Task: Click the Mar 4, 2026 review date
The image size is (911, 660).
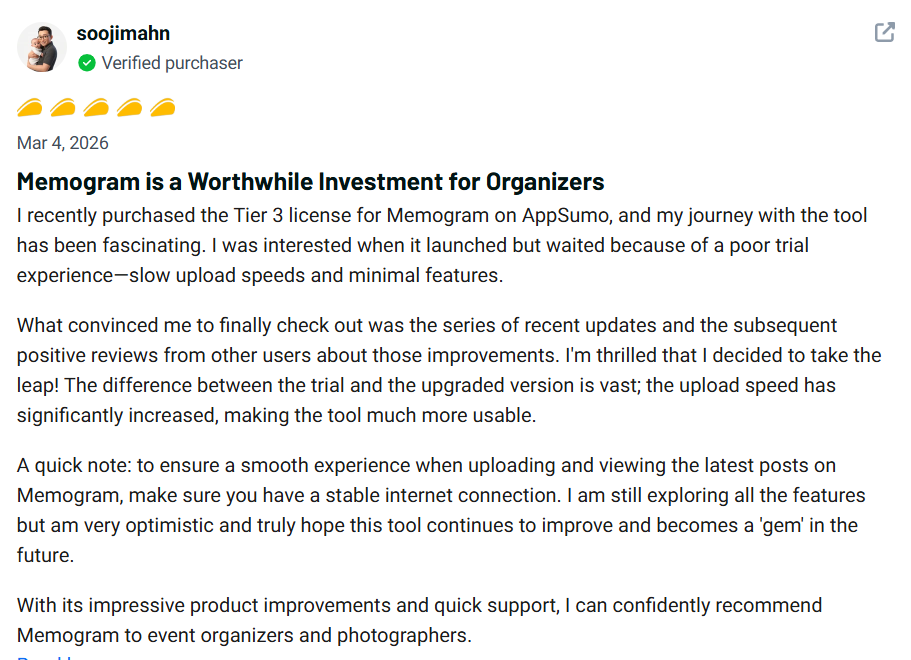Action: tap(63, 143)
